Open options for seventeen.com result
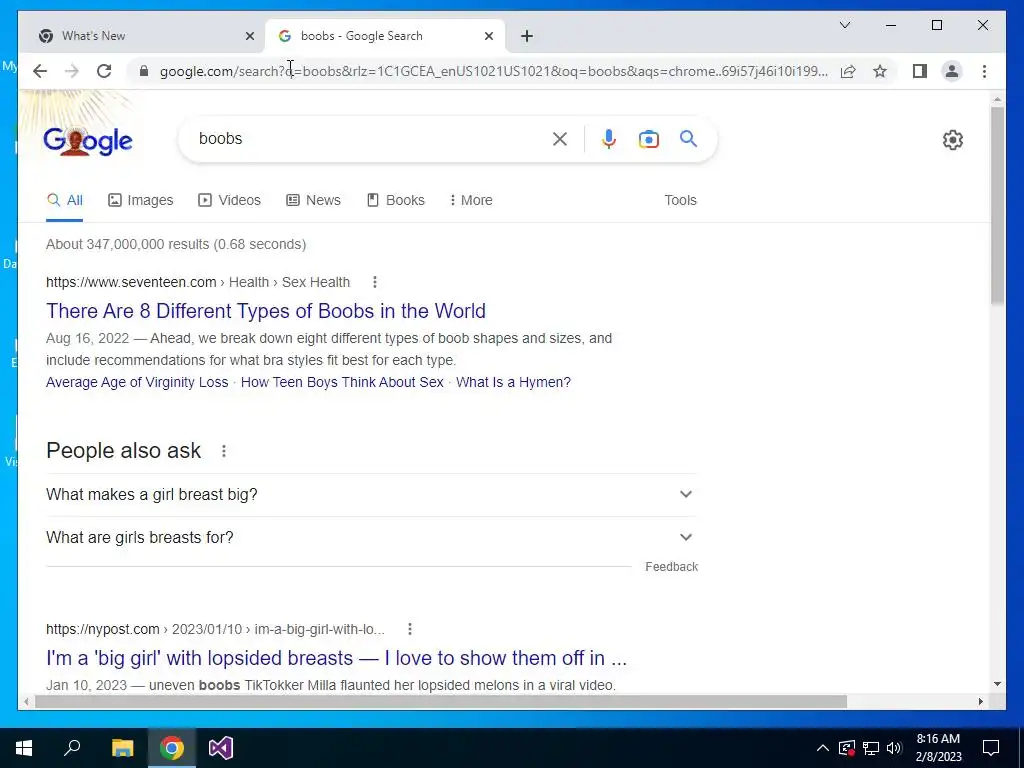This screenshot has width=1024, height=768. point(375,282)
